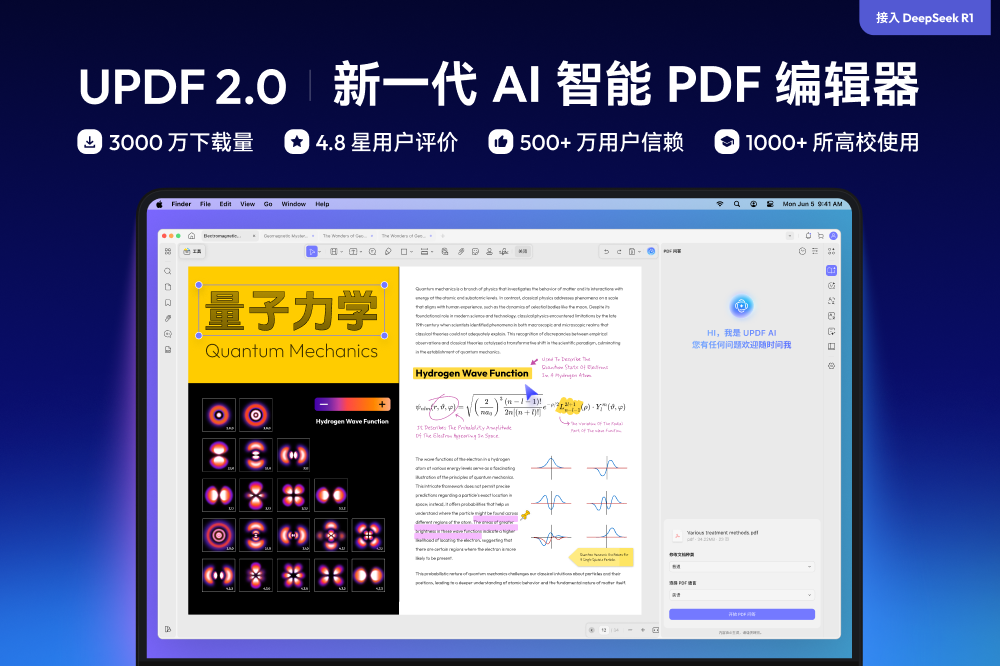Click the Wi-Fi icon in menu bar
Screen dimensions: 1000x666
tap(720, 204)
